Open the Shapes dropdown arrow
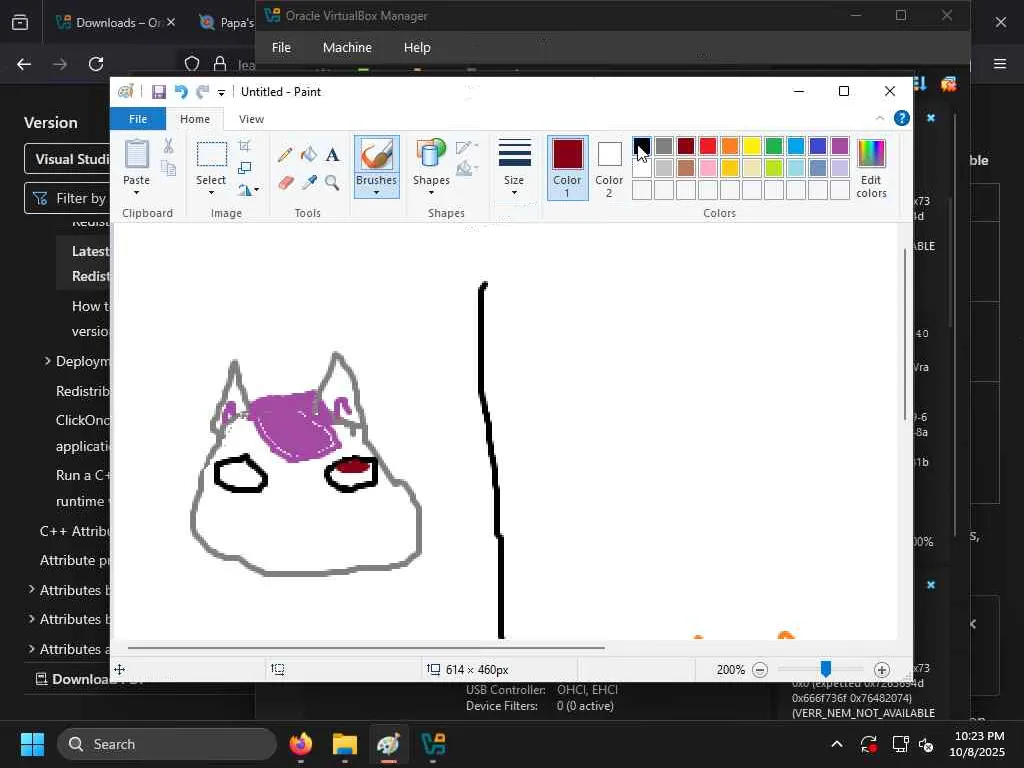1024x768 pixels. (431, 193)
